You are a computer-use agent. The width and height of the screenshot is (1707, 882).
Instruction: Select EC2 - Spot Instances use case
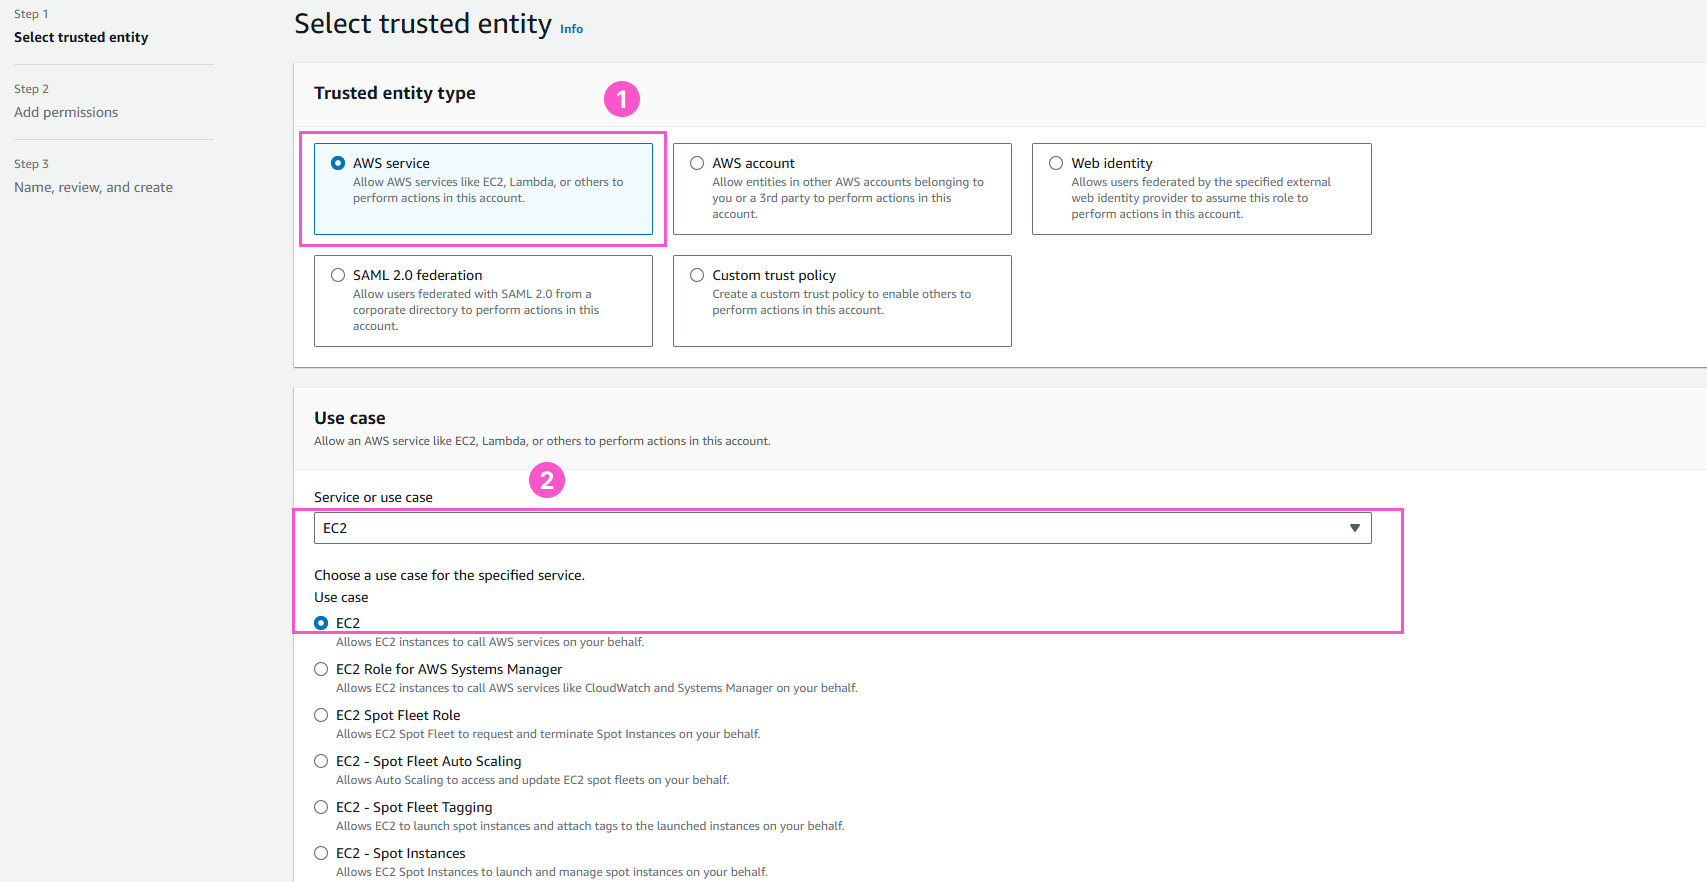pos(321,853)
